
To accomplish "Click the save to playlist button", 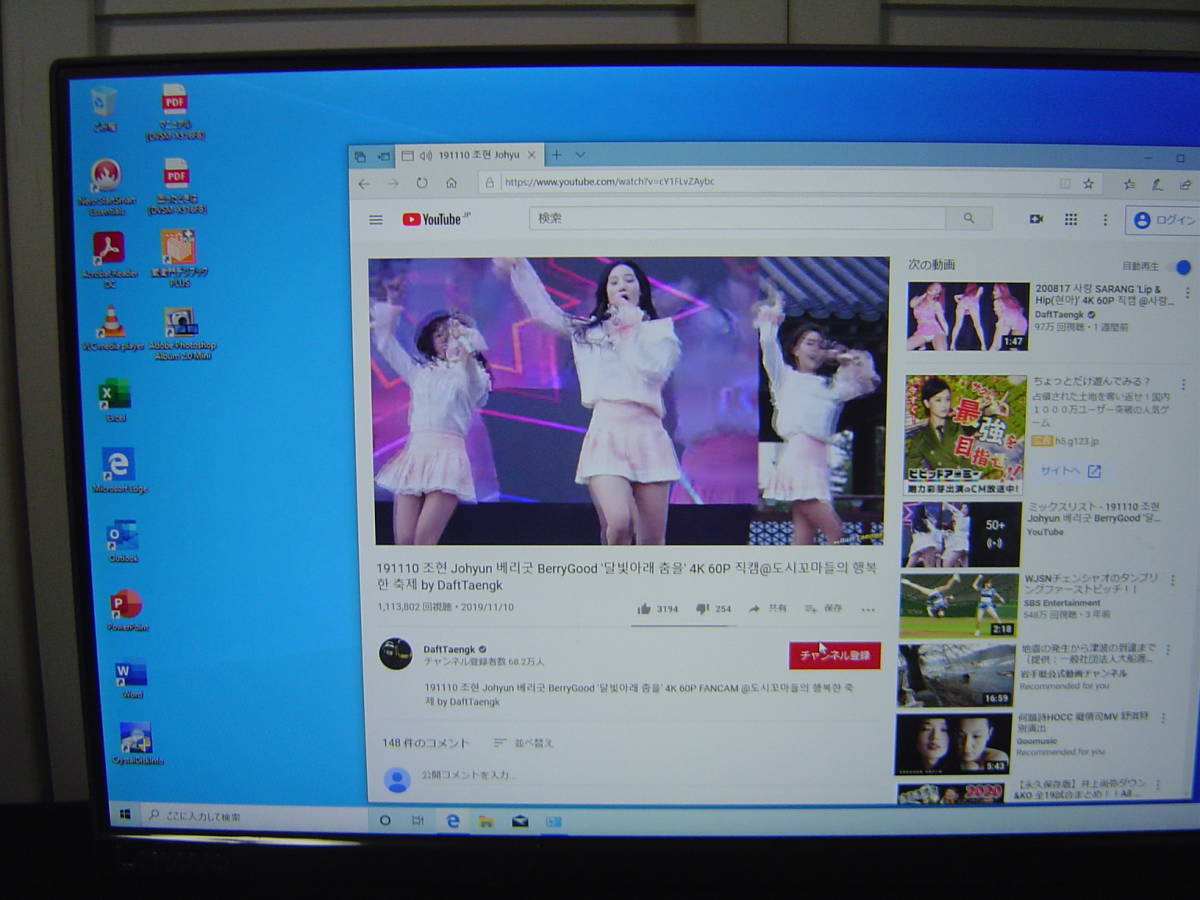I will pos(823,608).
